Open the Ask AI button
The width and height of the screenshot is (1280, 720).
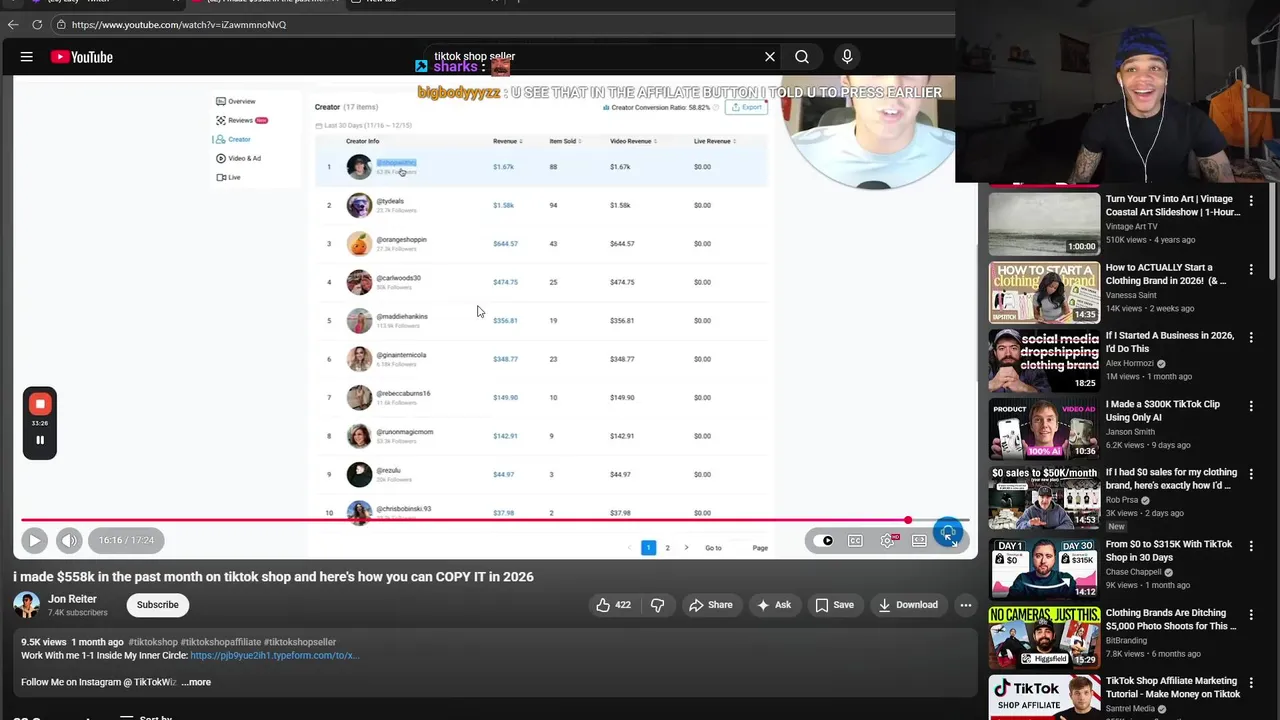pyautogui.click(x=774, y=605)
